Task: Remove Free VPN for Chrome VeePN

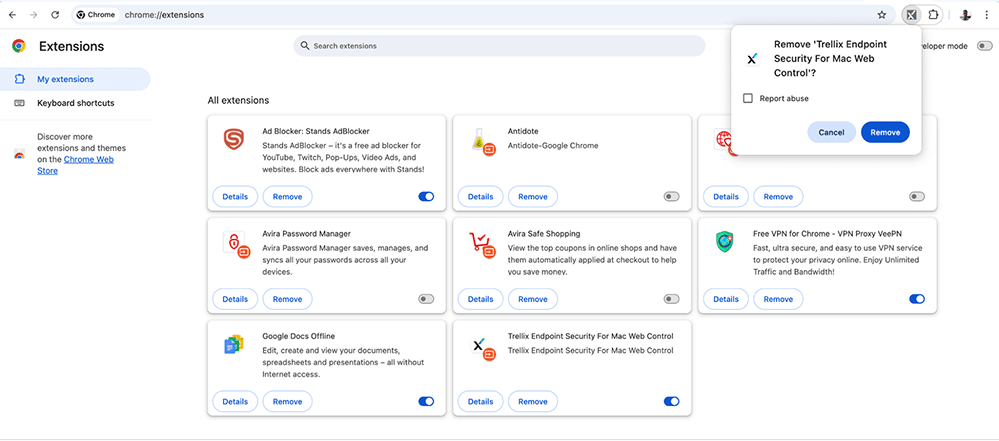Action: coord(778,299)
